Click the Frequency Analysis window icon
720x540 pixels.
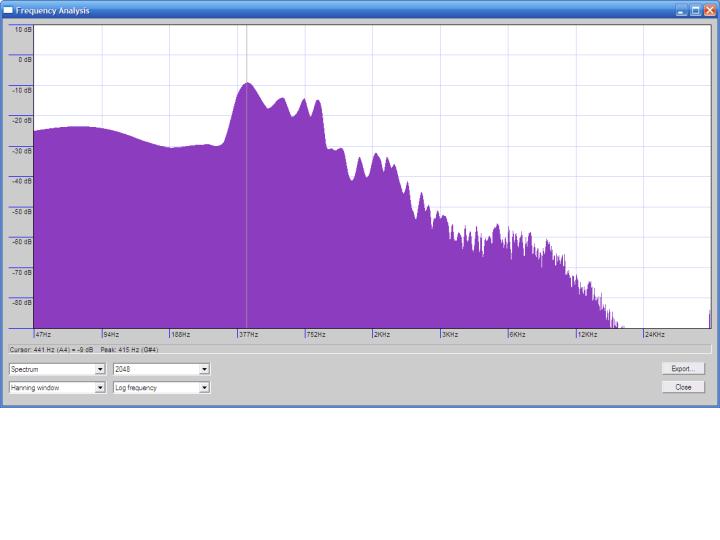point(8,10)
